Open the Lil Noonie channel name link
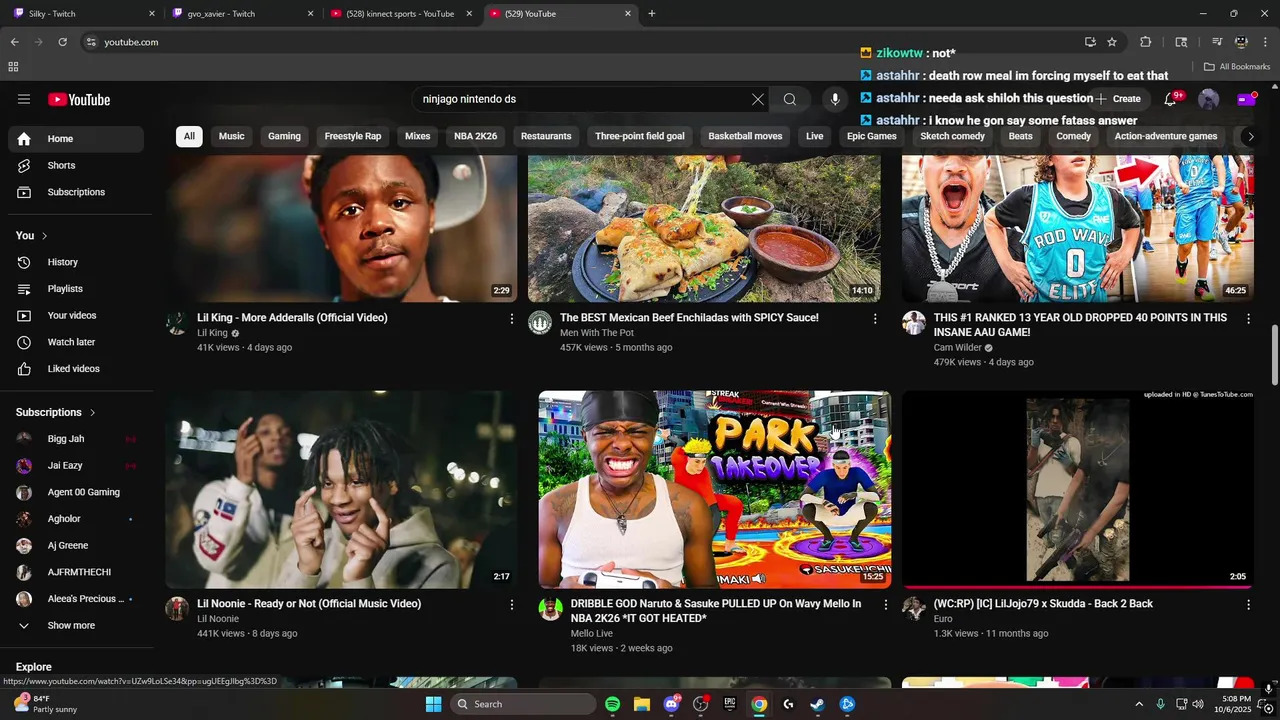The width and height of the screenshot is (1280, 720). [x=218, y=619]
